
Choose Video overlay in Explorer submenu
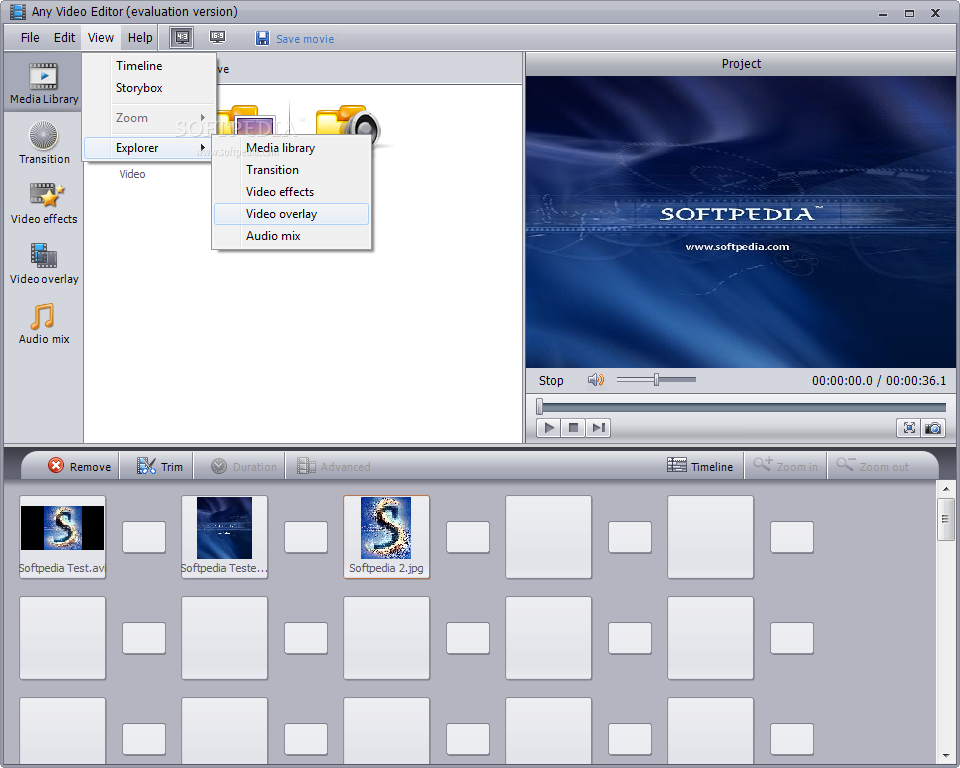point(291,214)
